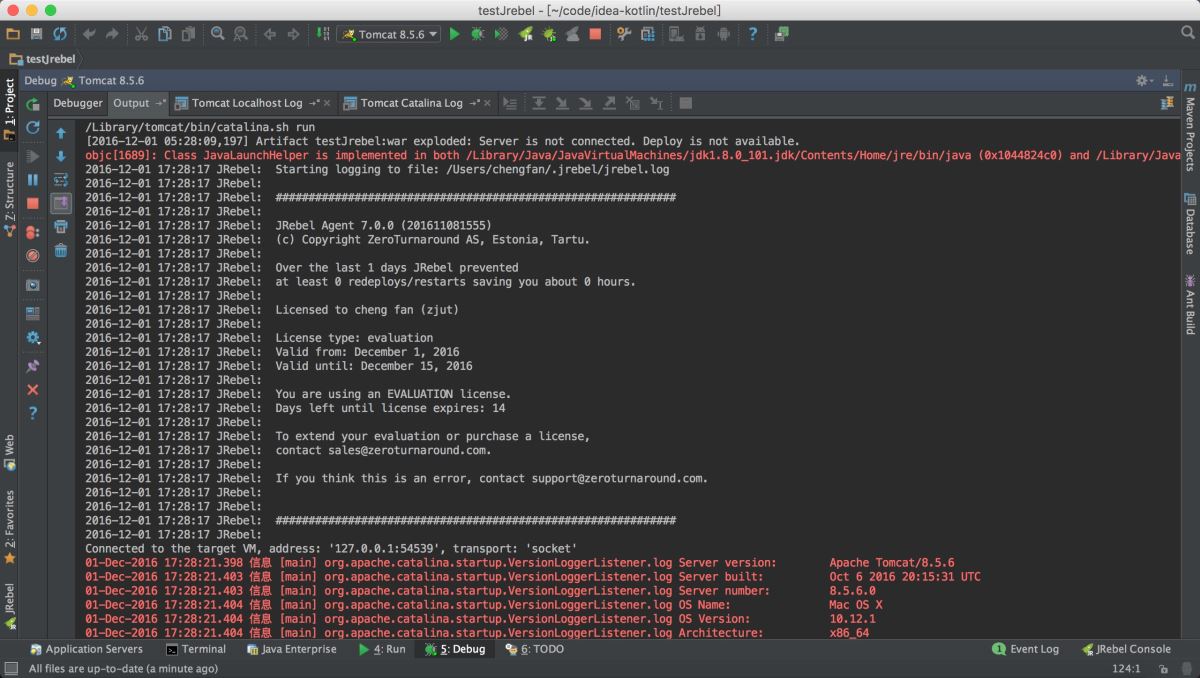1200x678 pixels.
Task: Open the Tomcat 8.5.6 run configuration dropdown
Action: [389, 34]
